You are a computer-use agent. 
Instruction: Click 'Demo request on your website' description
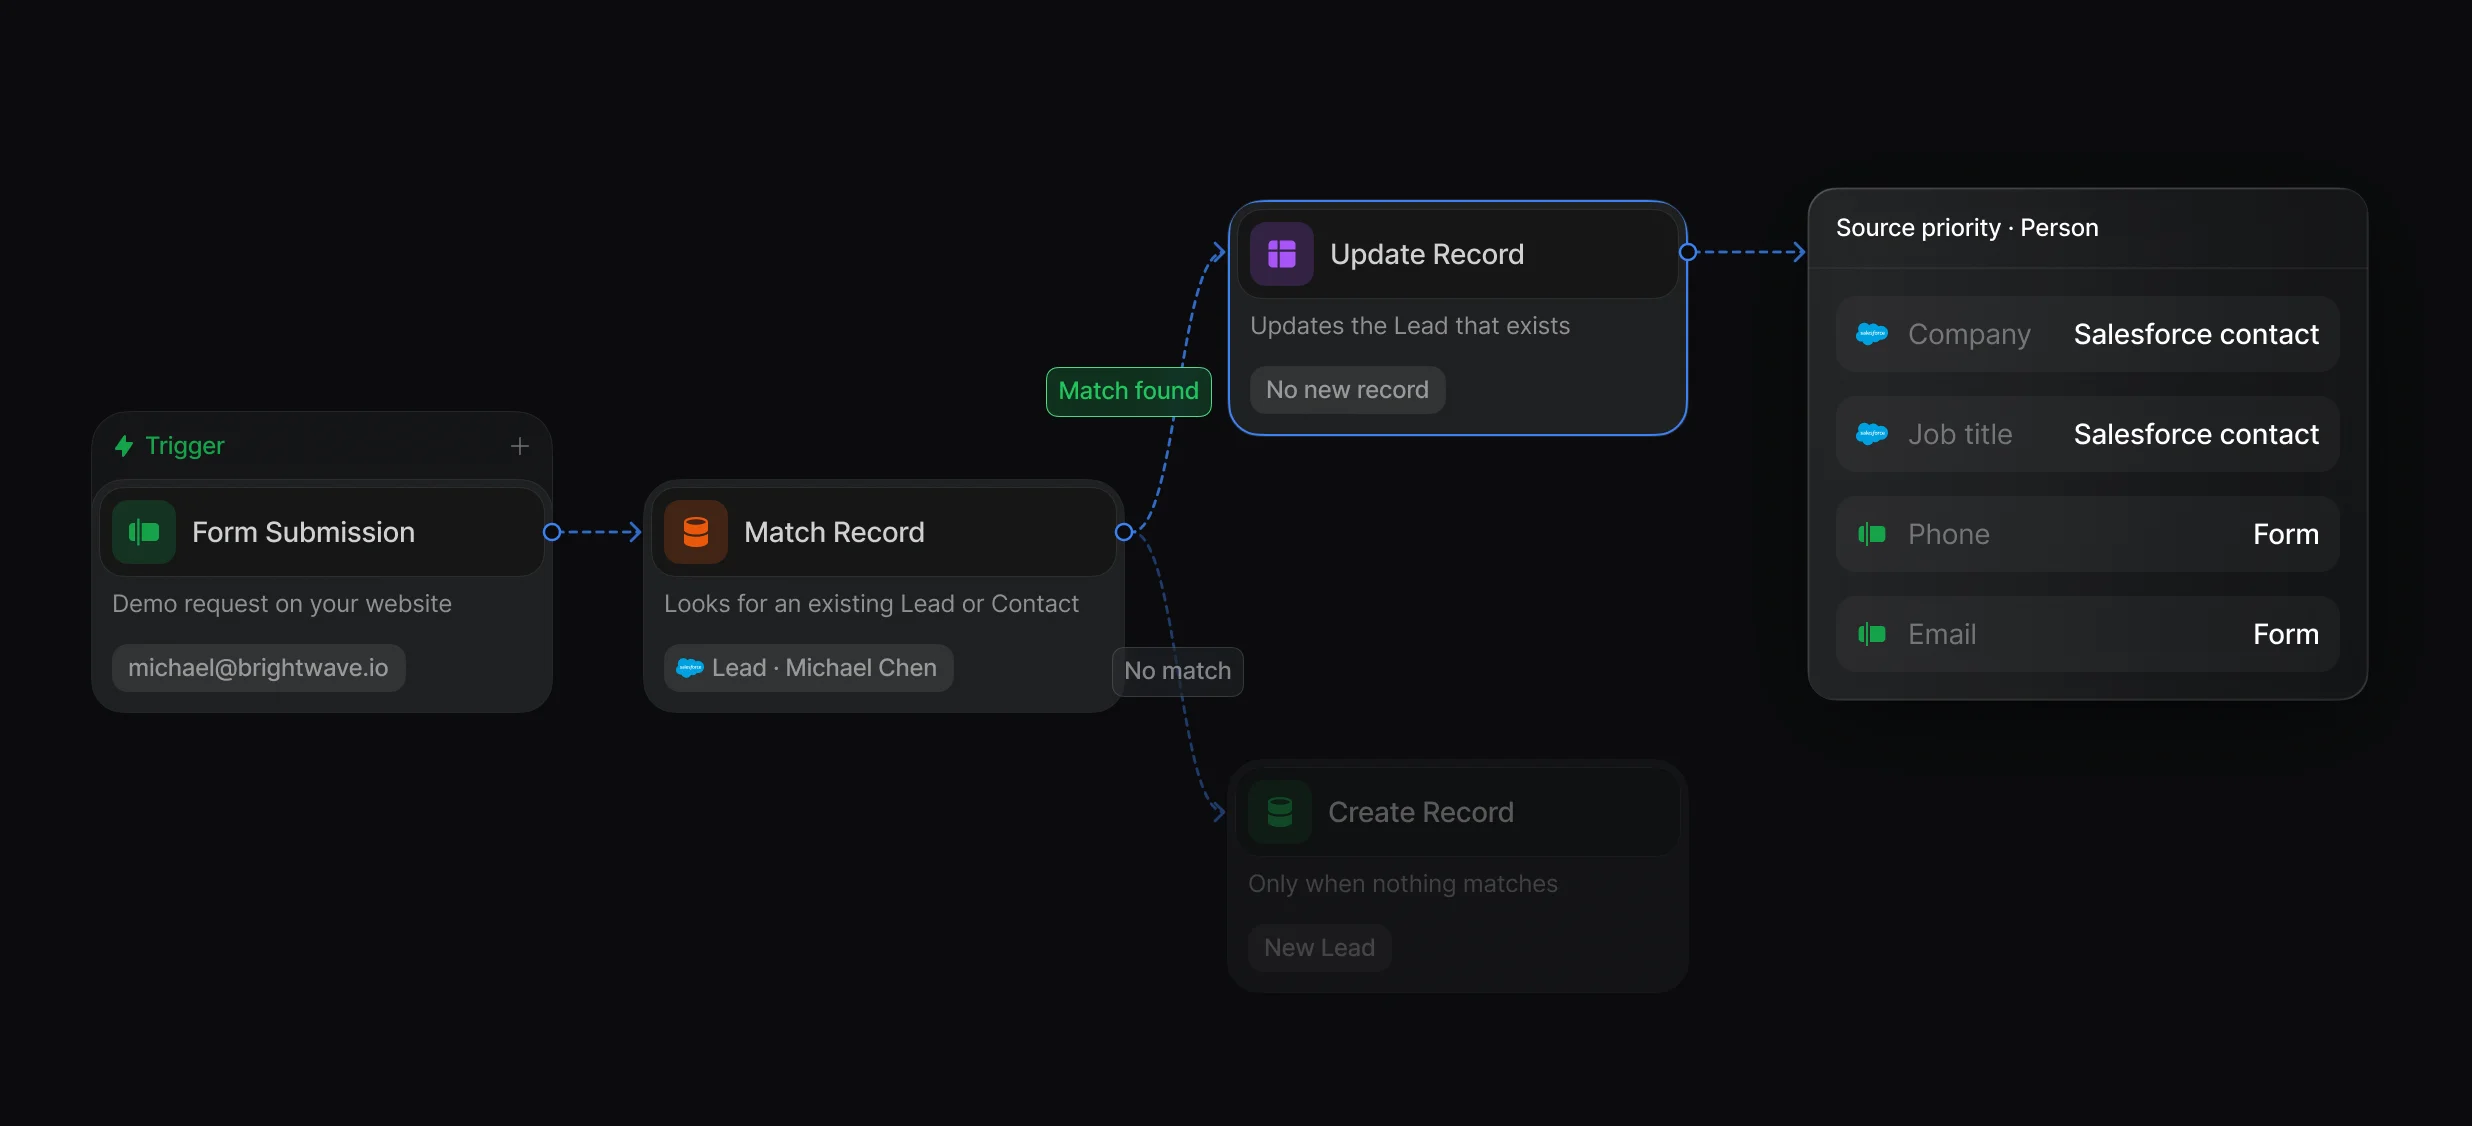pyautogui.click(x=282, y=604)
